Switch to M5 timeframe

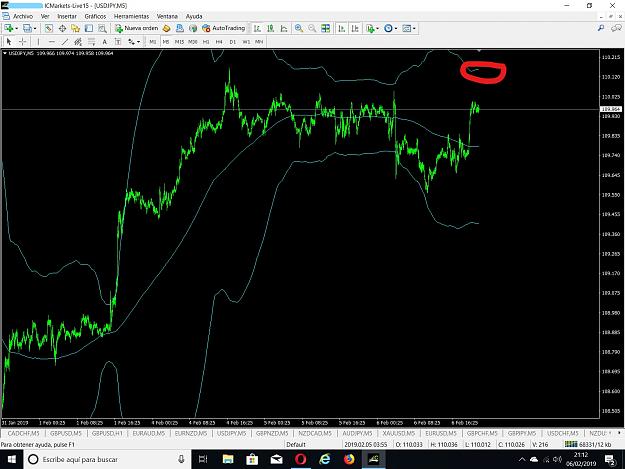tap(166, 42)
